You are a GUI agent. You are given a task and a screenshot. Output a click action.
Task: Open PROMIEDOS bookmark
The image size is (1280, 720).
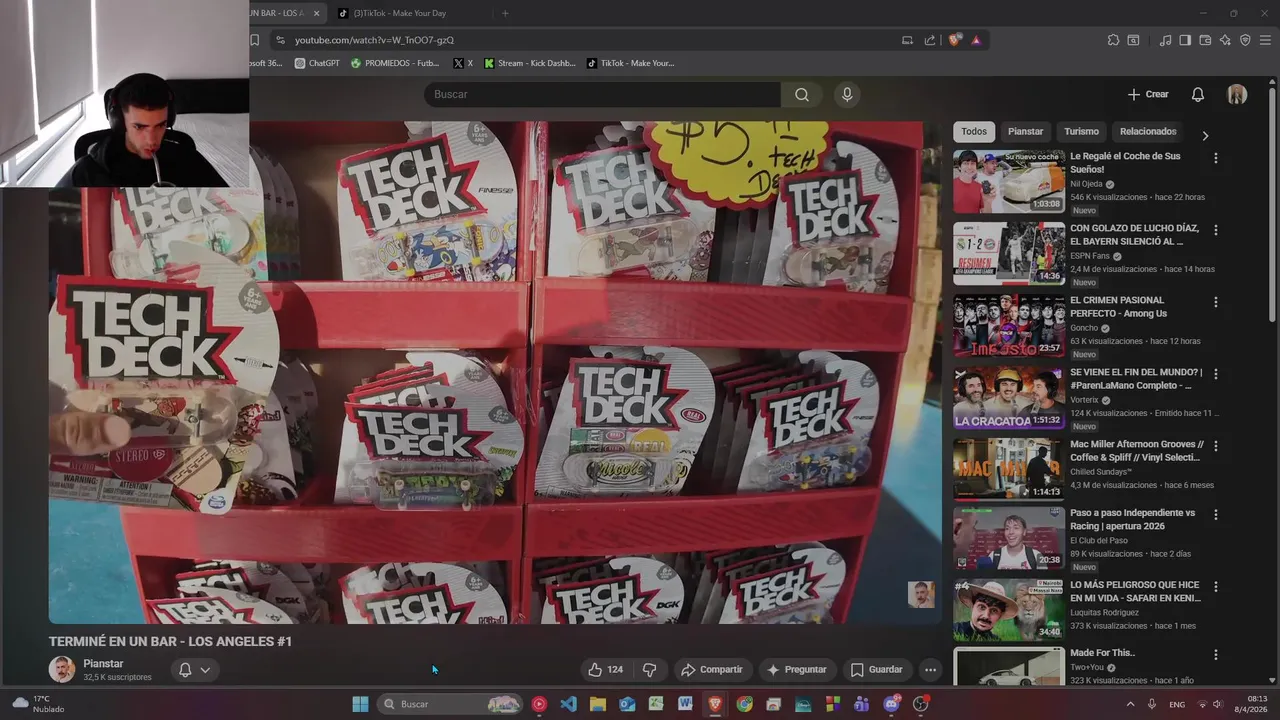(395, 63)
